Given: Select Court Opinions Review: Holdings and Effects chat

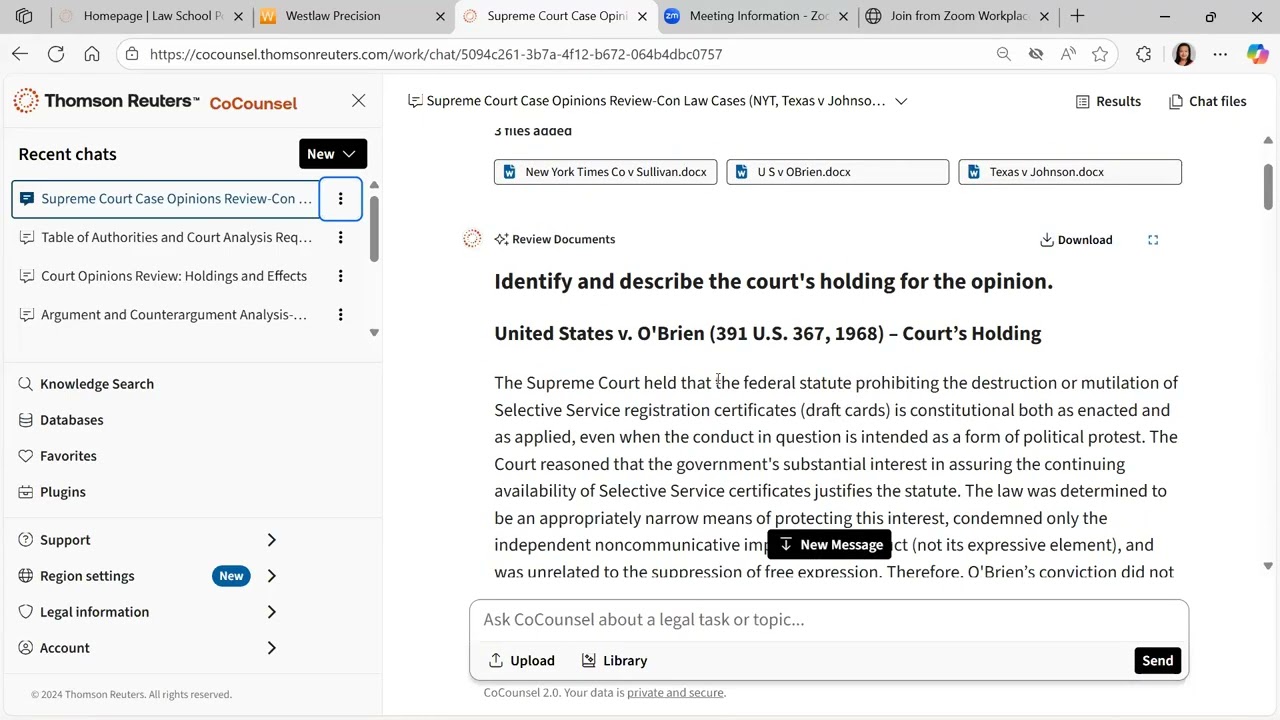Looking at the screenshot, I should [x=165, y=276].
